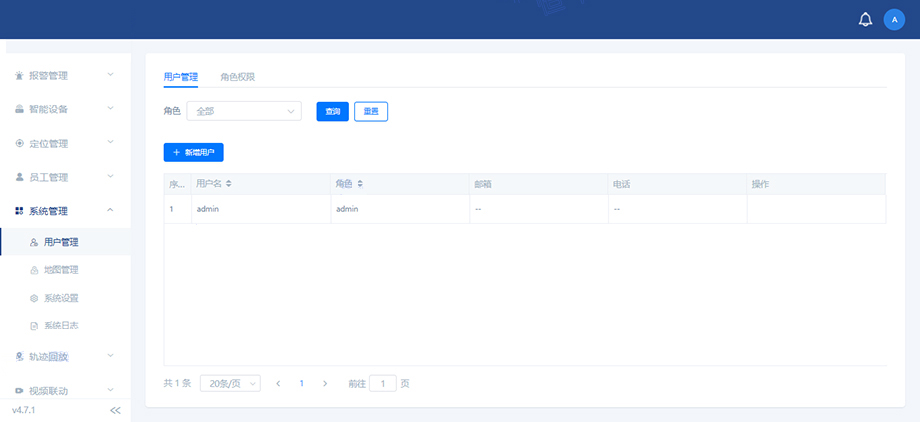The width and height of the screenshot is (920, 422).
Task: Collapse sidebar with double-chevron icon
Action: pos(115,410)
